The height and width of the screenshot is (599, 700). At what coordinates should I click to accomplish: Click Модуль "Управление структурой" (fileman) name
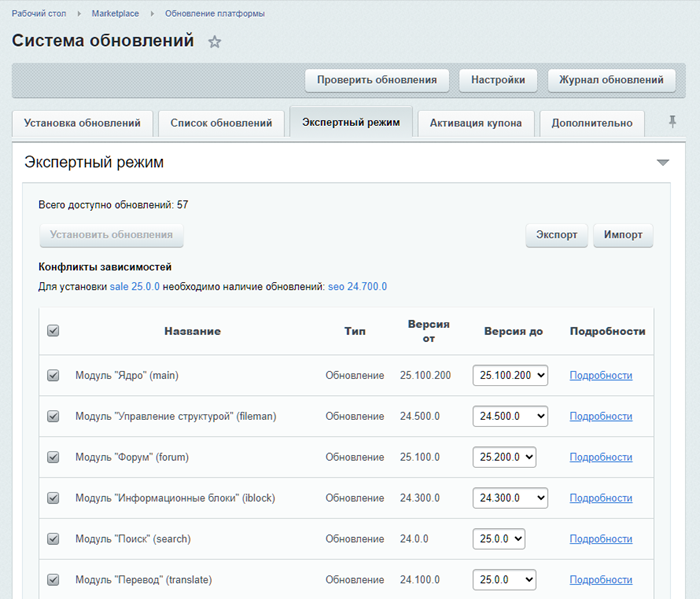click(x=176, y=416)
